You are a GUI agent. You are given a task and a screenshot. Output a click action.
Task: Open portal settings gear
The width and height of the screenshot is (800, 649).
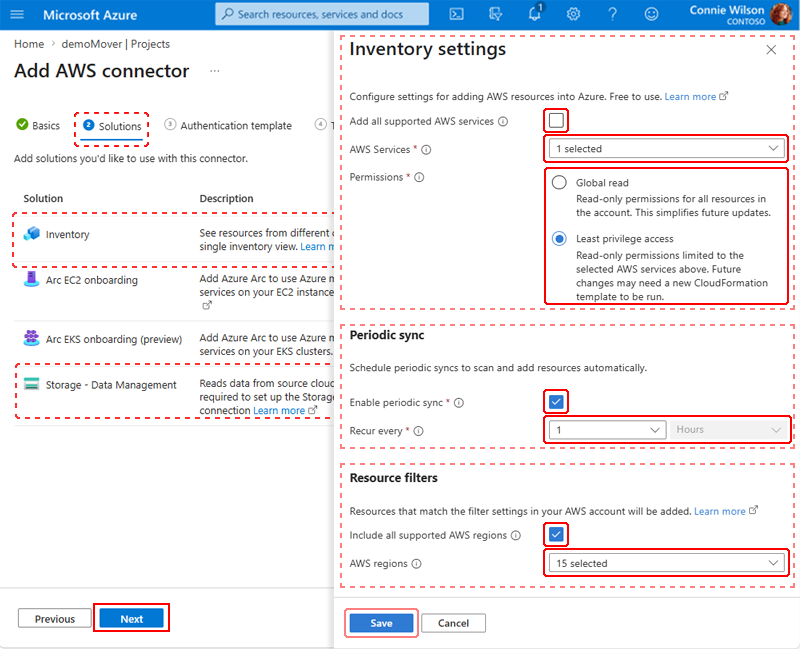573,14
